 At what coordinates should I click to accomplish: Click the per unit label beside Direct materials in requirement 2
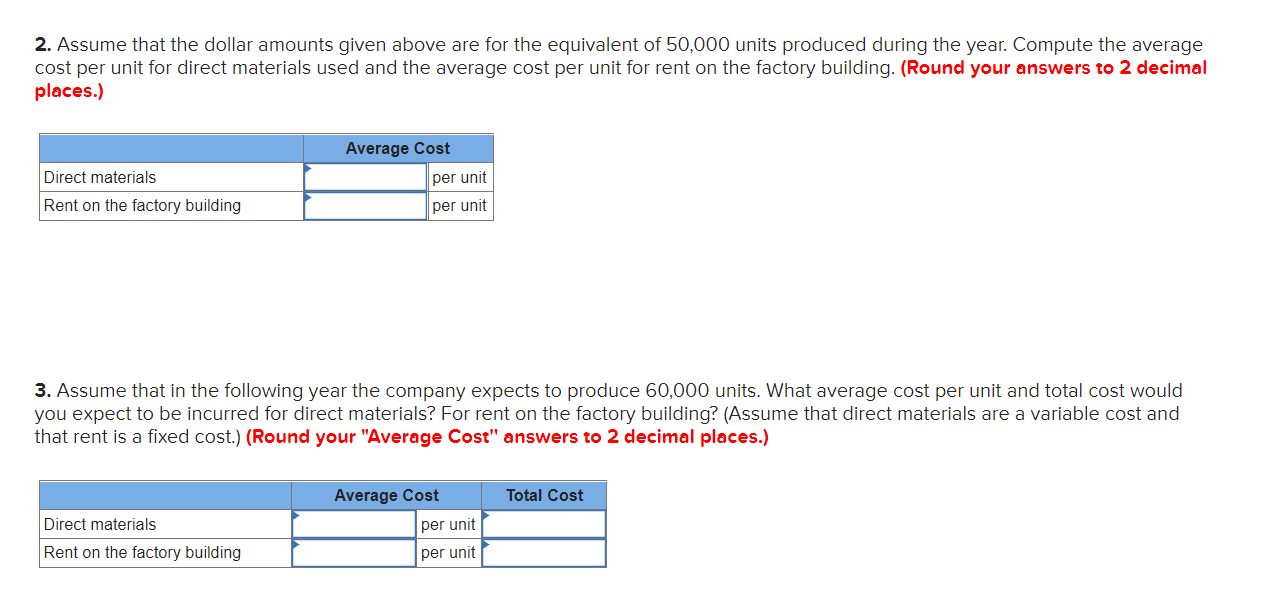coord(460,177)
